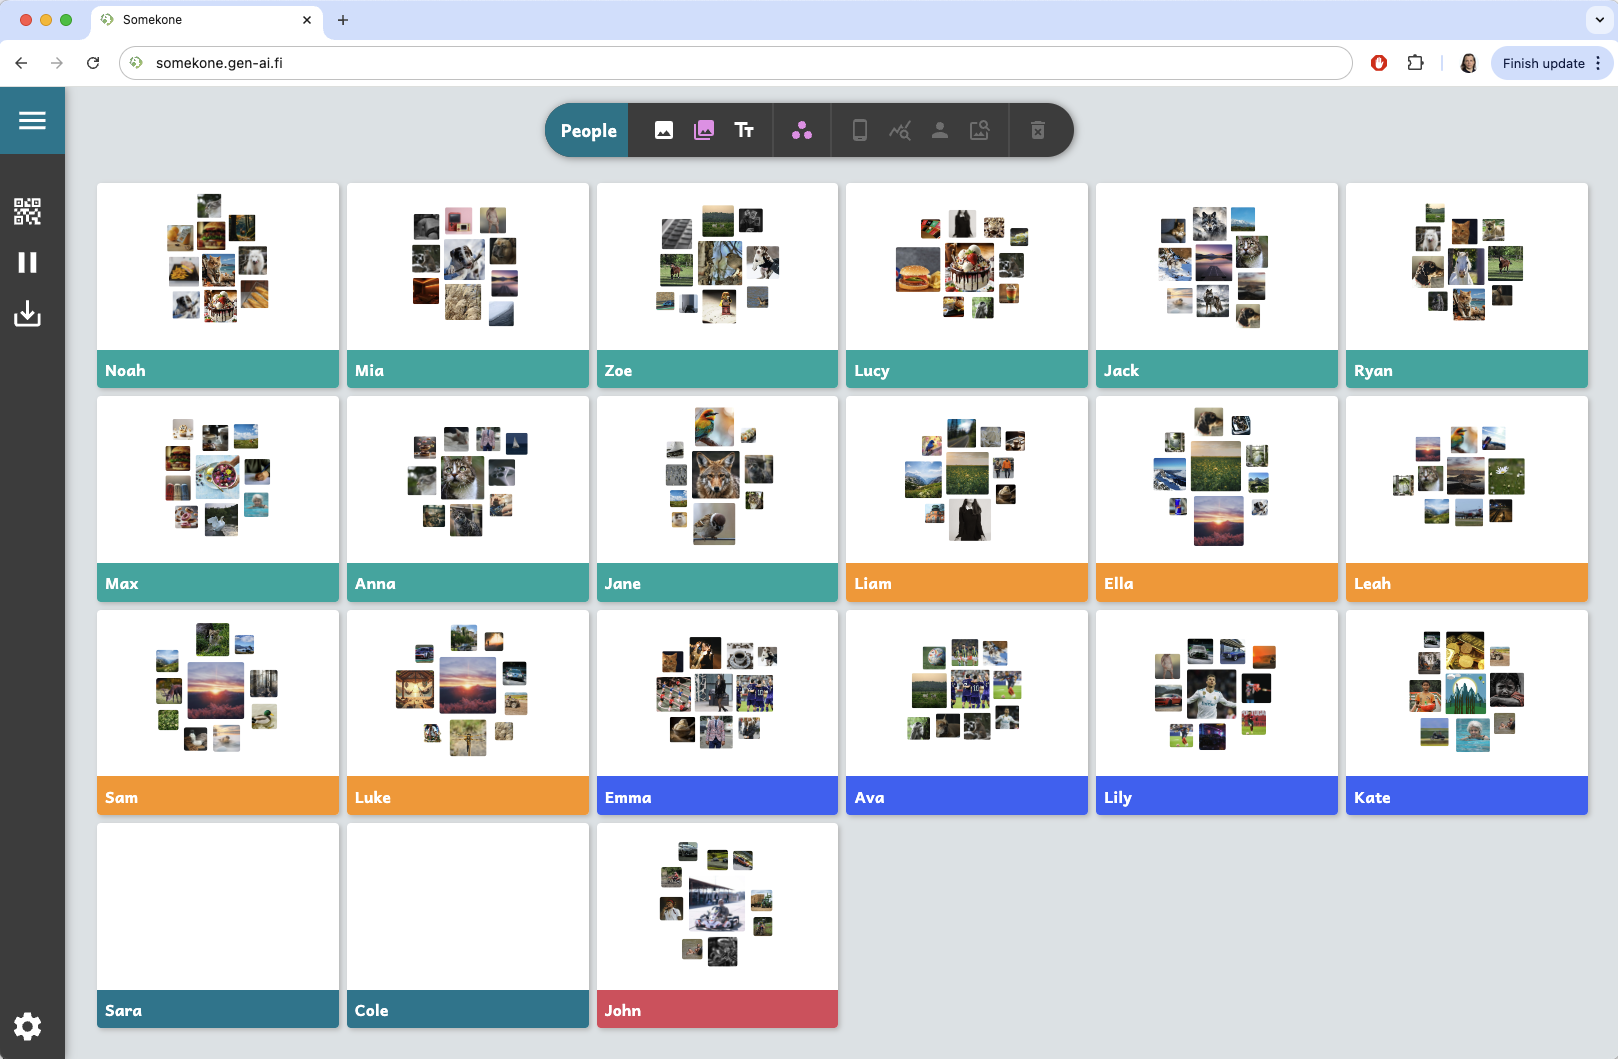Select Sam's card
The width and height of the screenshot is (1618, 1059).
[218, 712]
